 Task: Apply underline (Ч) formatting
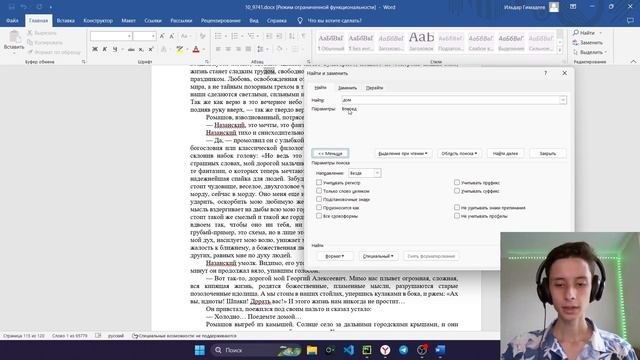pyautogui.click(x=115, y=49)
